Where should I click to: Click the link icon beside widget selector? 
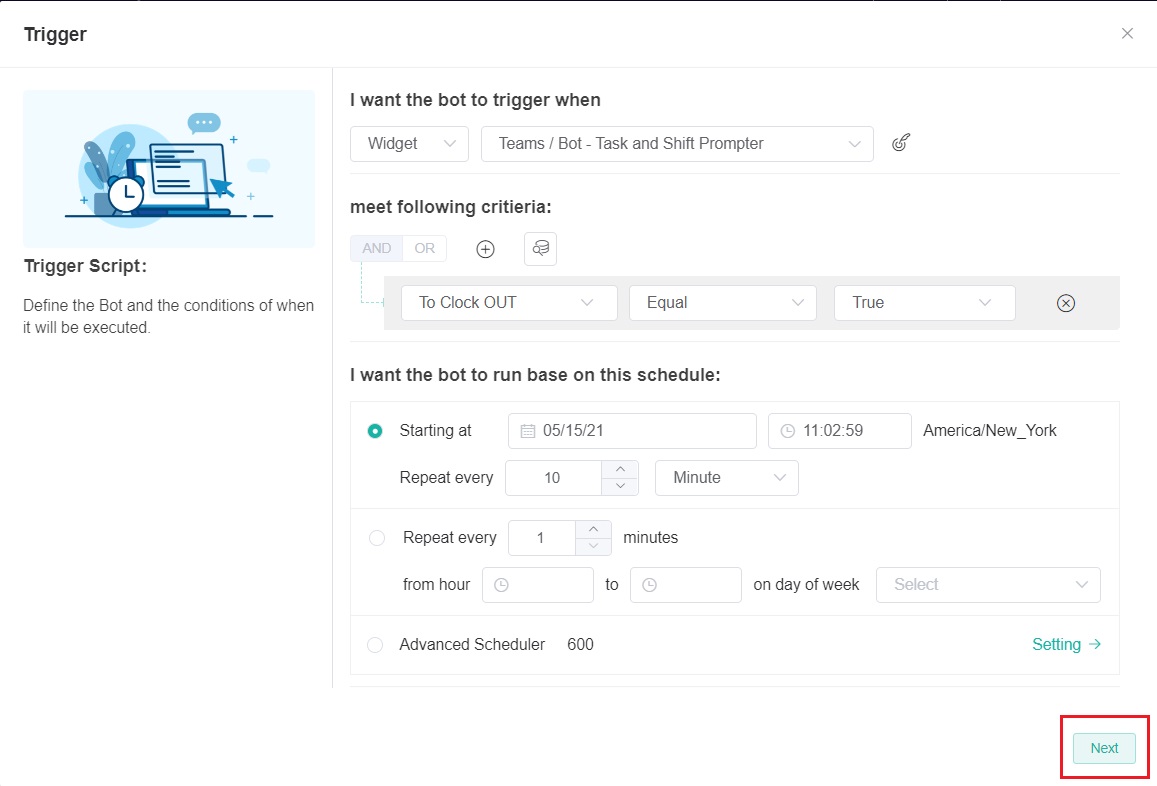[900, 143]
